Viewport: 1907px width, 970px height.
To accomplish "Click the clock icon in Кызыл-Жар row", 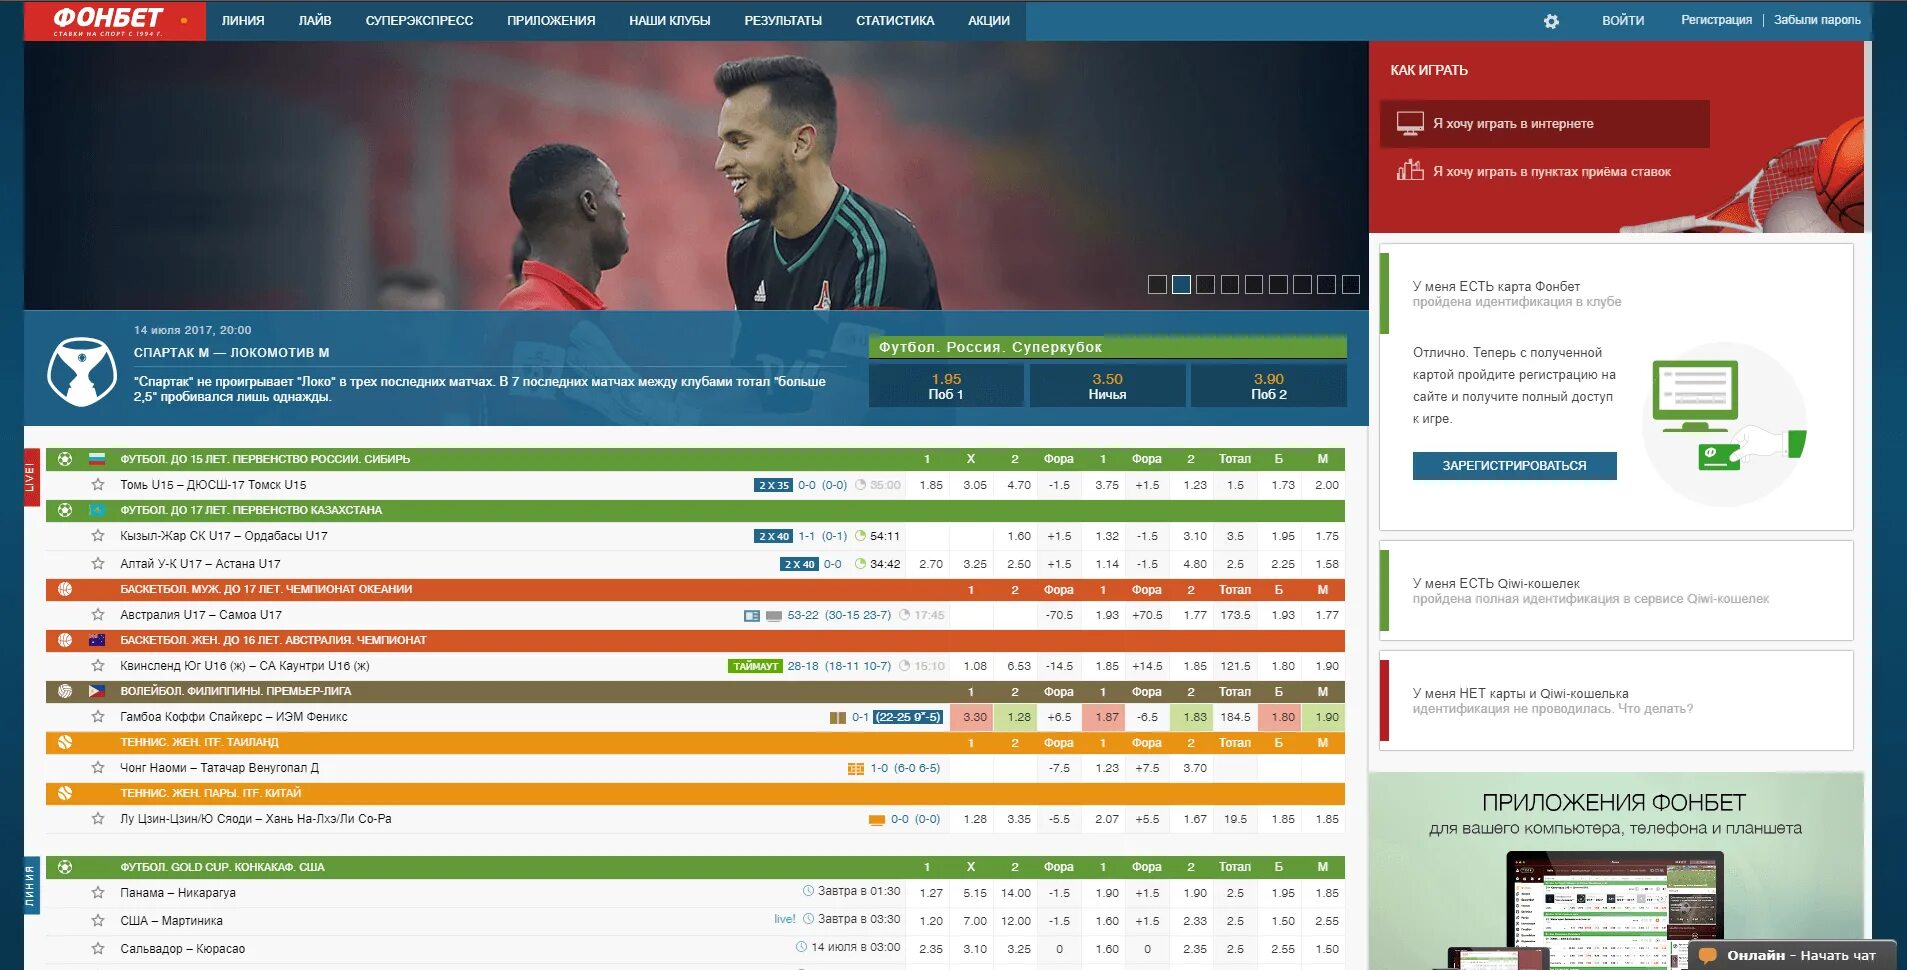I will (x=861, y=536).
